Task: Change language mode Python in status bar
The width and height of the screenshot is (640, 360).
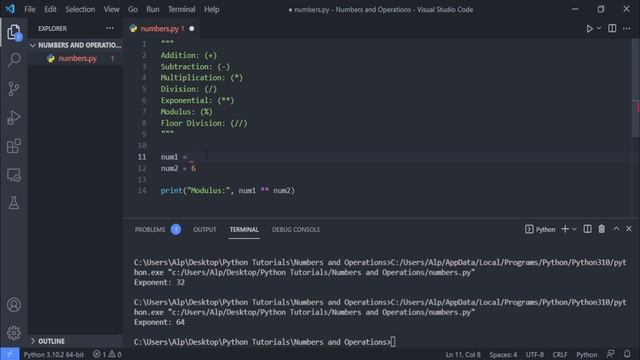Action: [587, 354]
